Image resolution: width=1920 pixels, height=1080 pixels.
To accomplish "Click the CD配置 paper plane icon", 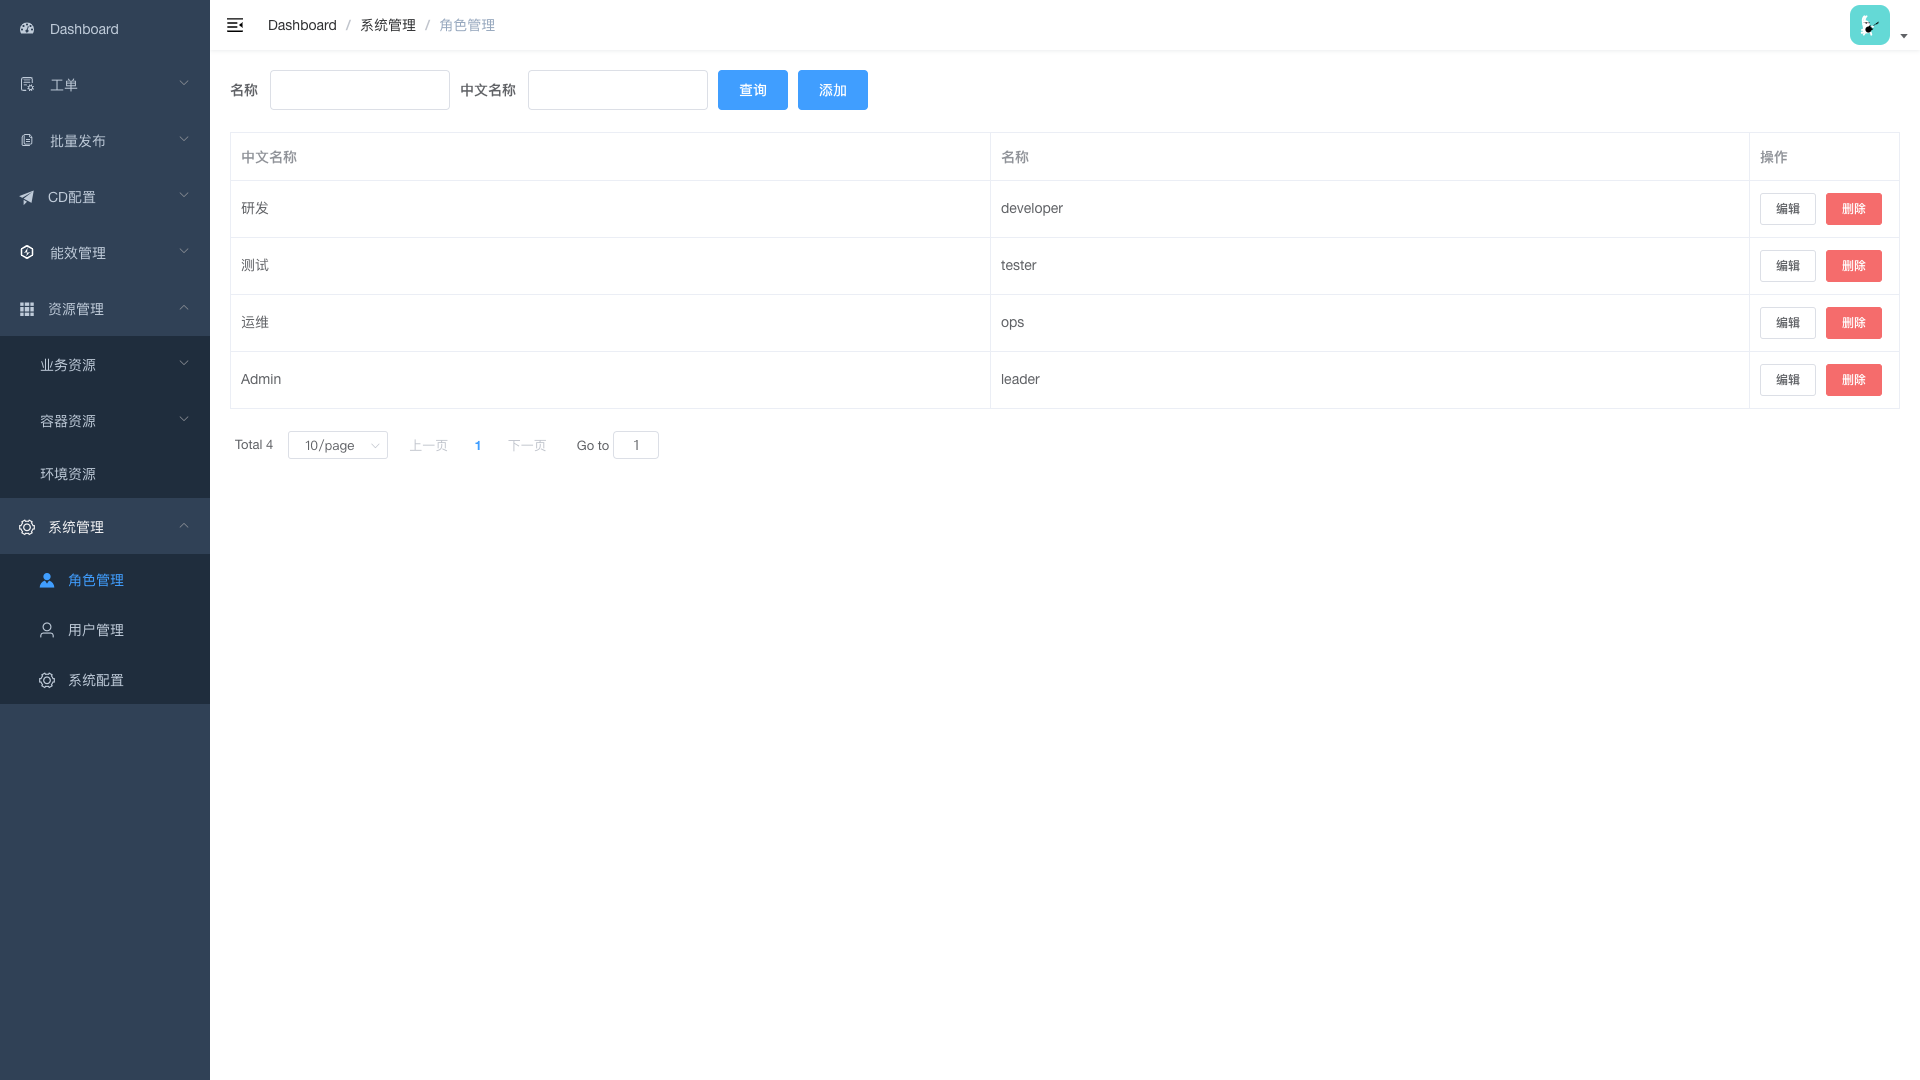I will pyautogui.click(x=27, y=197).
